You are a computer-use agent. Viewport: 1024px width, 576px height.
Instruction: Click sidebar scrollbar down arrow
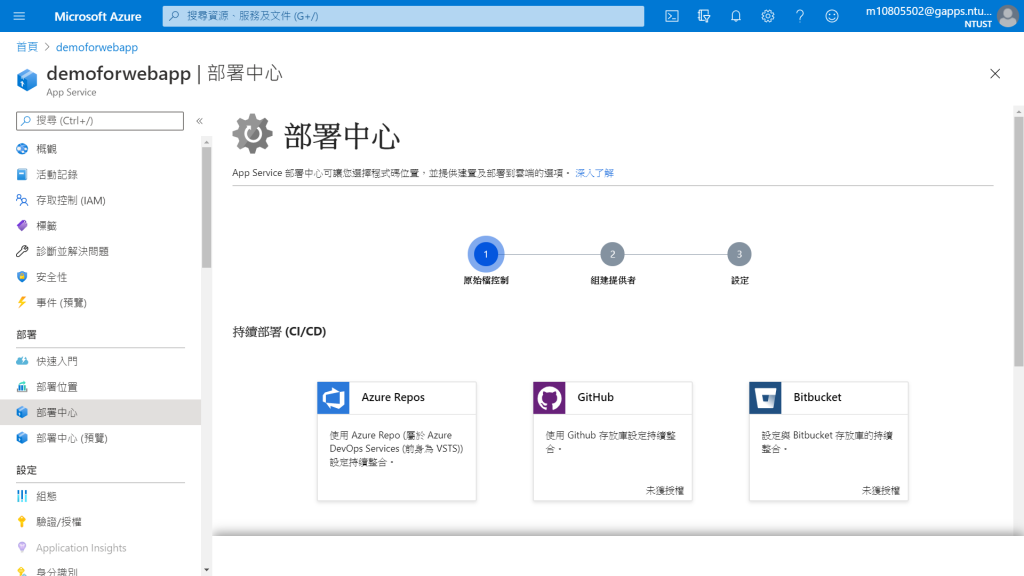(206, 569)
